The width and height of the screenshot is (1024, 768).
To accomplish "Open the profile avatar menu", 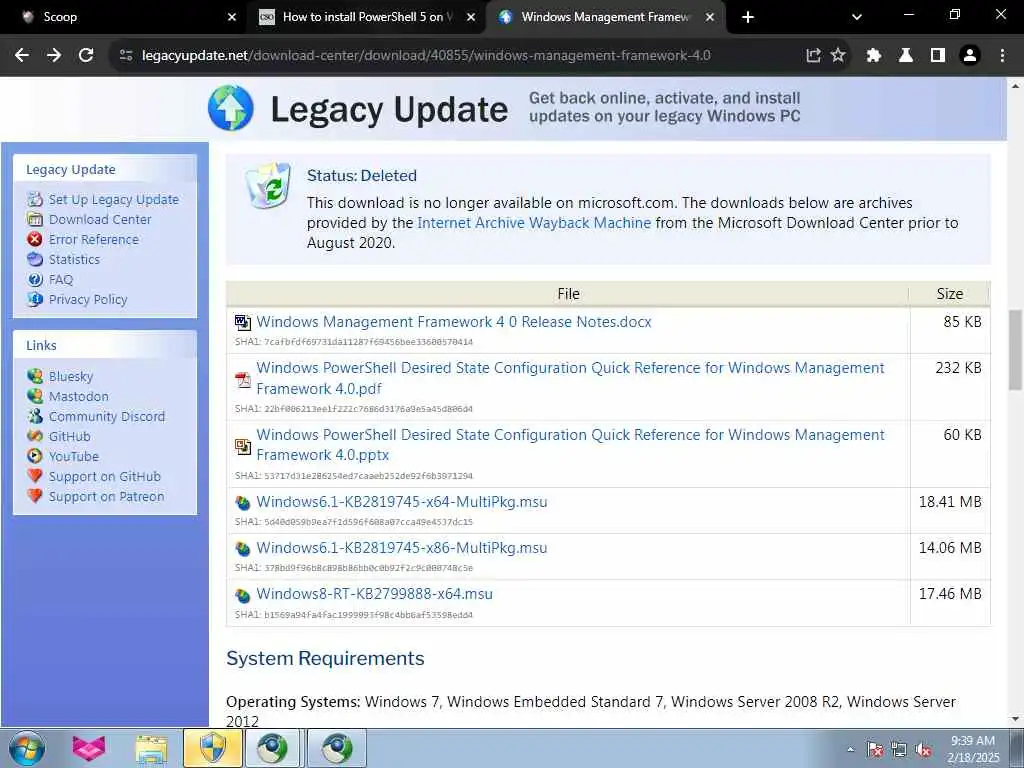I will (970, 56).
